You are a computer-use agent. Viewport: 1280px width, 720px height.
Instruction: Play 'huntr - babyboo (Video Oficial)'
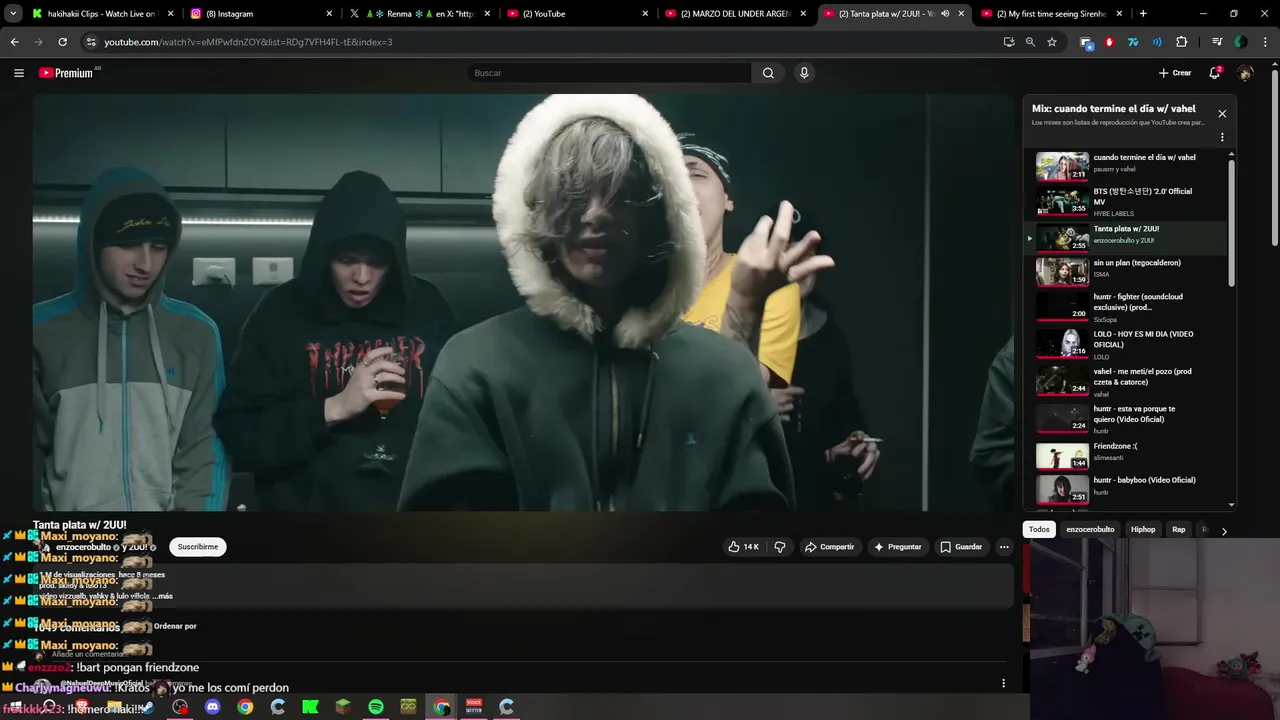pos(1130,488)
